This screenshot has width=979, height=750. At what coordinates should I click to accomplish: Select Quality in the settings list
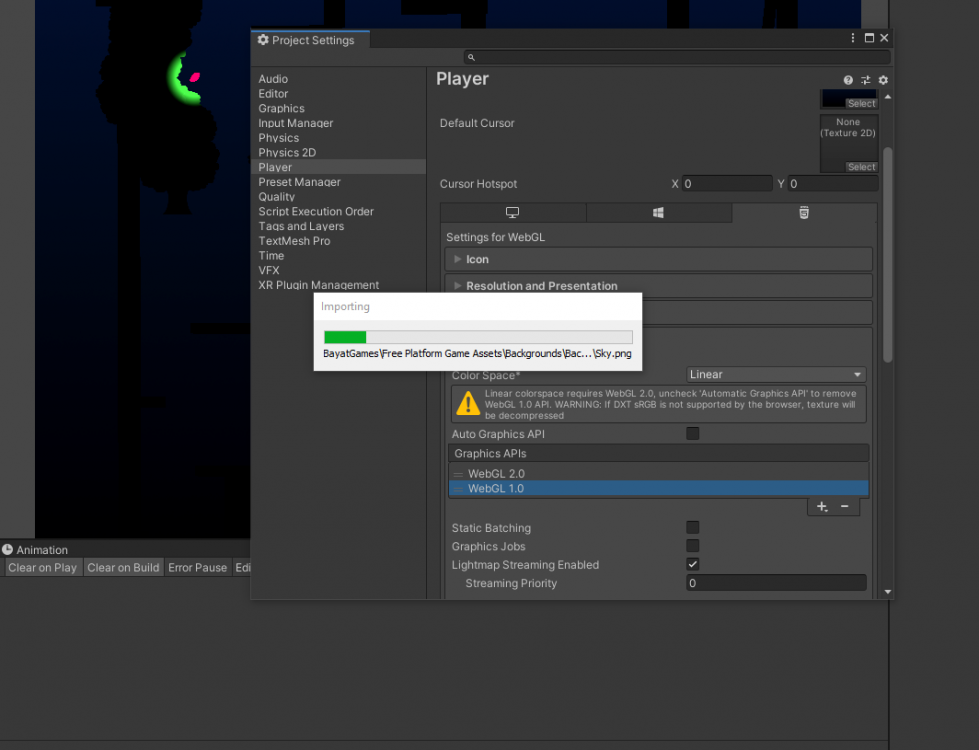tap(276, 197)
